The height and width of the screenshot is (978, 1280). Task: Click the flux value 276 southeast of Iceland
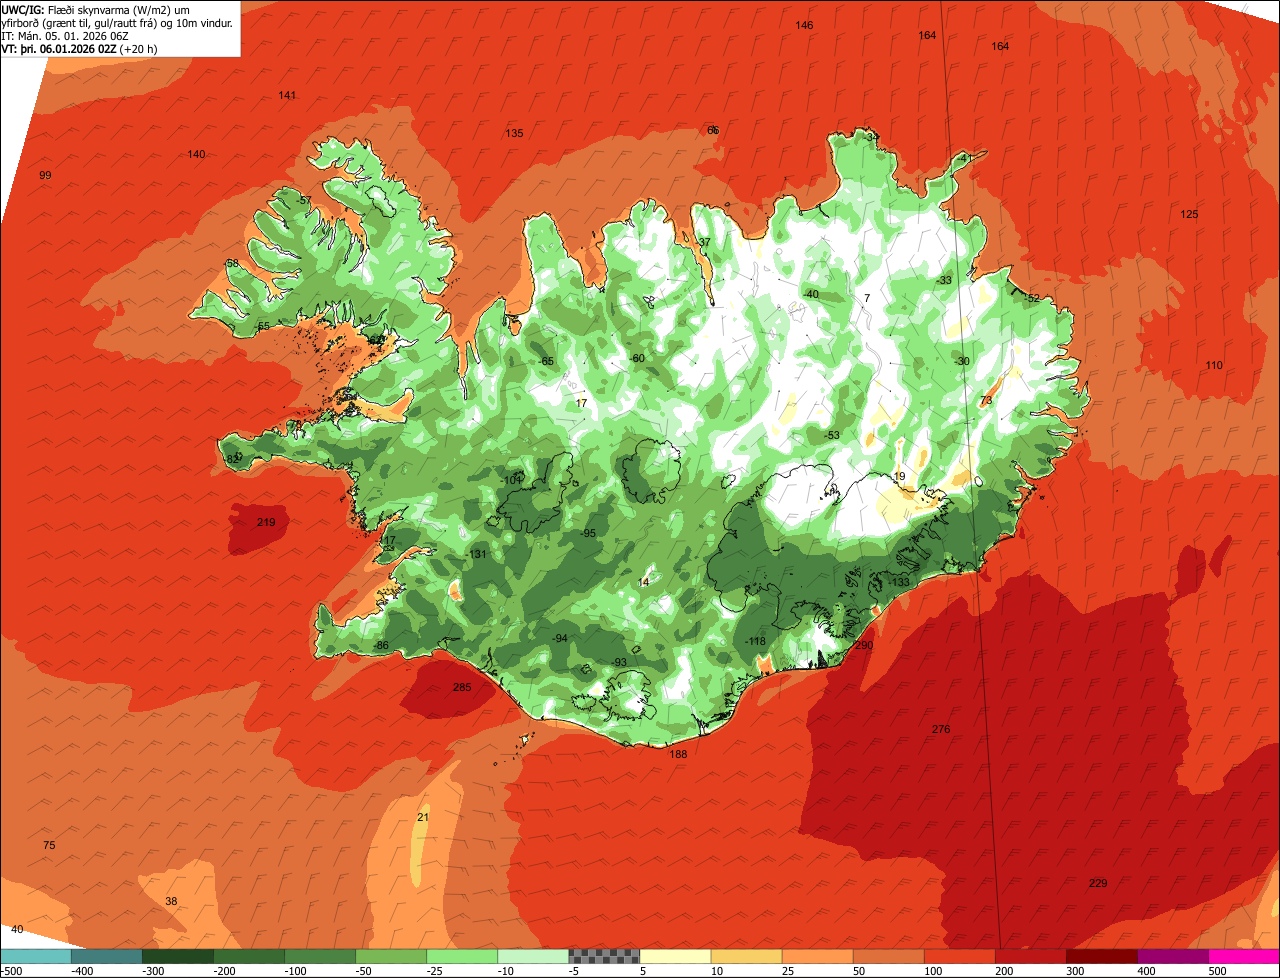(941, 729)
